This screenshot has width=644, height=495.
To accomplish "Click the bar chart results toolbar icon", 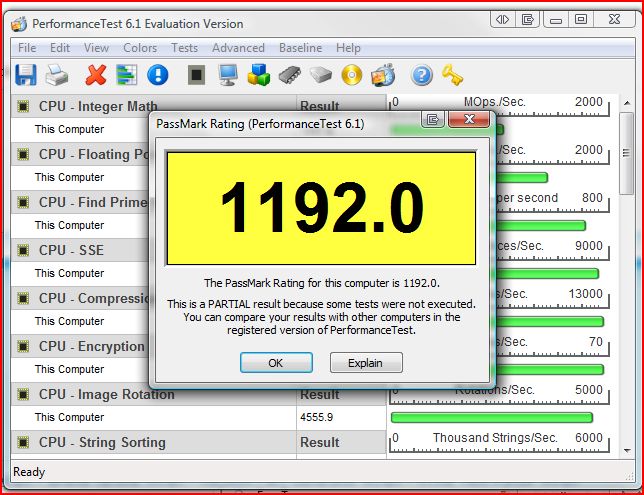I will [126, 75].
